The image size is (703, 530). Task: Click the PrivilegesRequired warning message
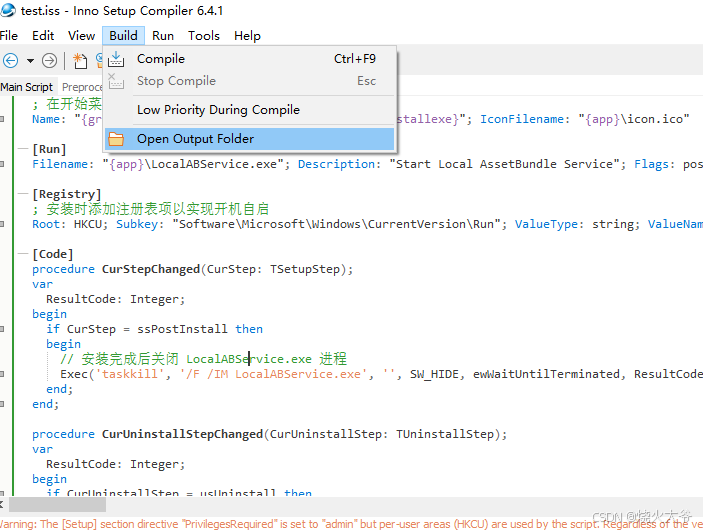(x=352, y=524)
